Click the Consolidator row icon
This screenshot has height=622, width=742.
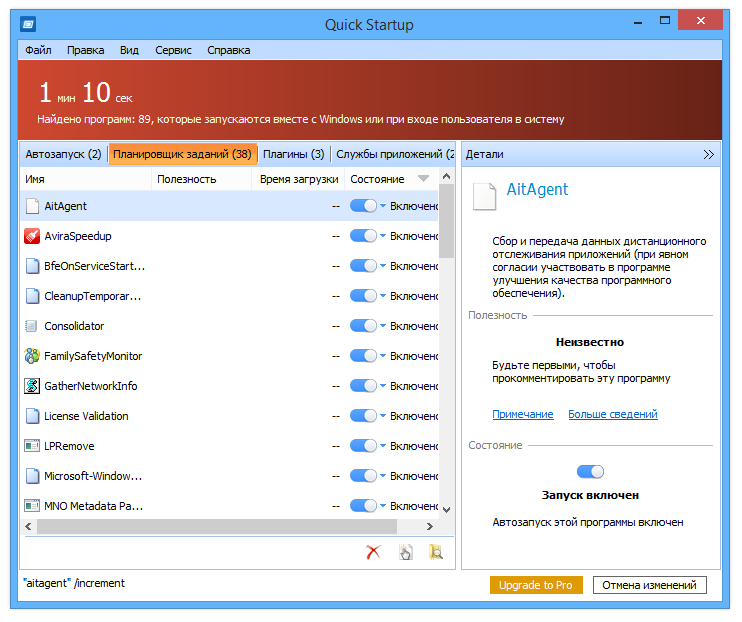[x=31, y=326]
